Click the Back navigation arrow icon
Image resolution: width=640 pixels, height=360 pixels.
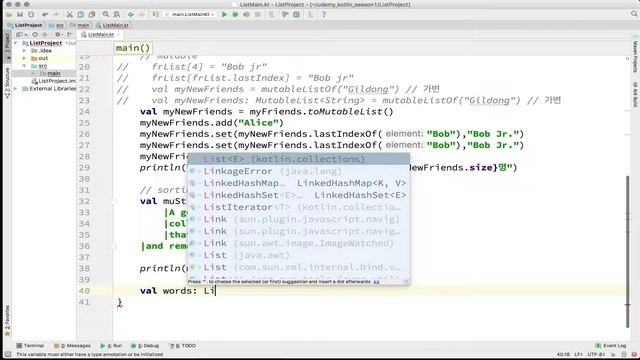pos(131,14)
